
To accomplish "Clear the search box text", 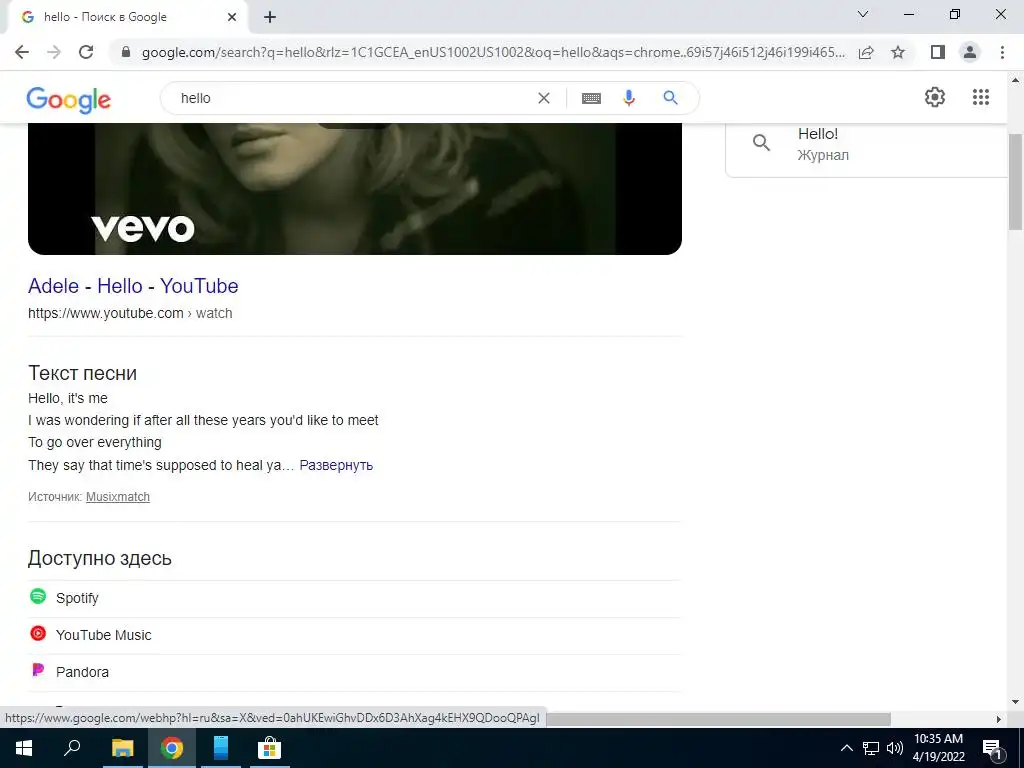I will point(543,98).
